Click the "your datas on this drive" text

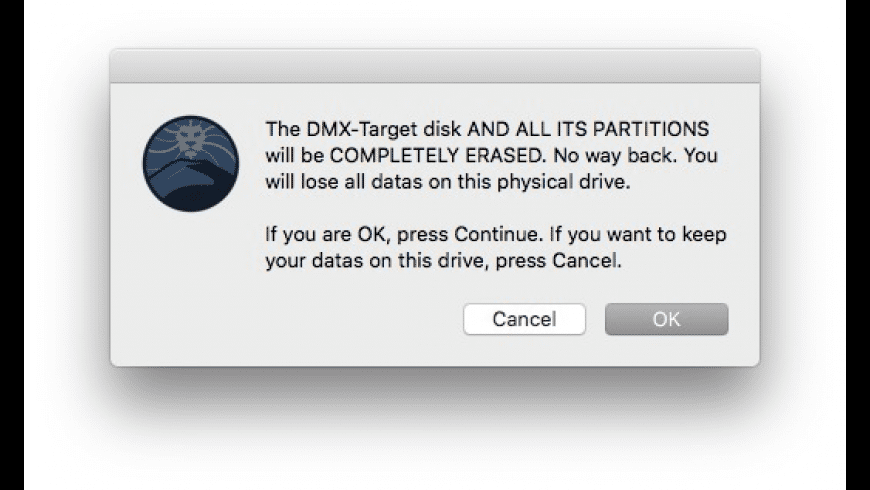pos(356,262)
